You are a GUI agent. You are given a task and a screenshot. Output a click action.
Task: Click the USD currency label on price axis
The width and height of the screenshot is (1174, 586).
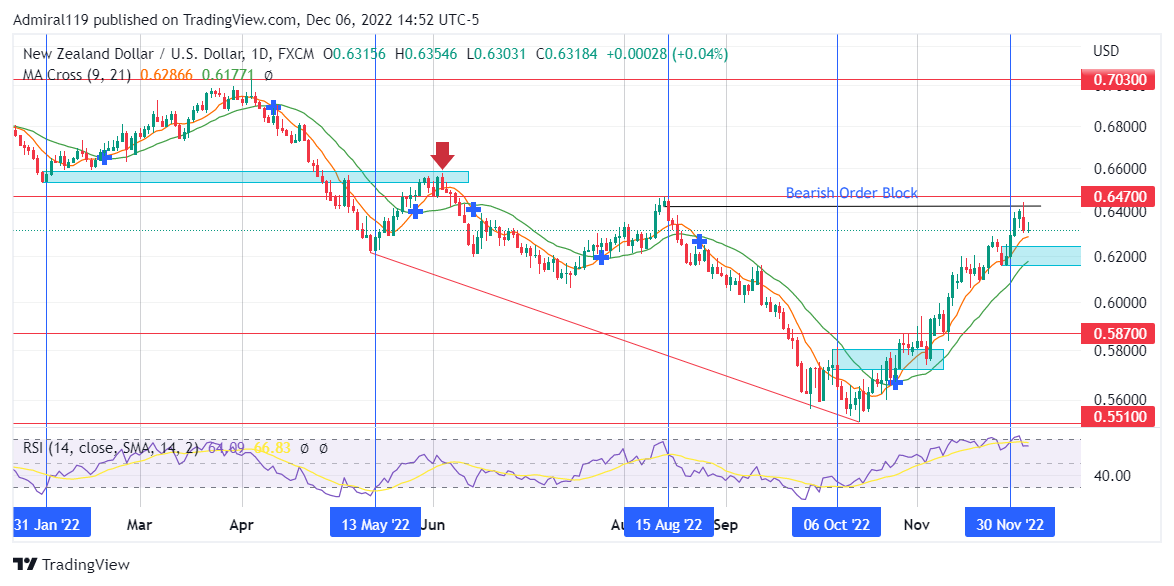(x=1106, y=51)
